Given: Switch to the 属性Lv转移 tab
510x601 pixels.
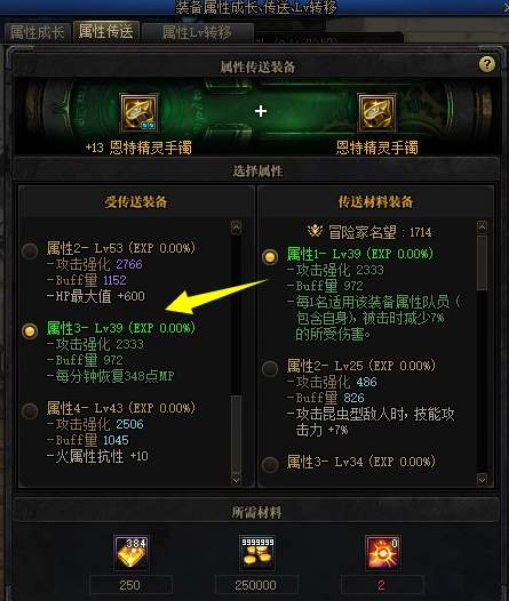Looking at the screenshot, I should 197,32.
